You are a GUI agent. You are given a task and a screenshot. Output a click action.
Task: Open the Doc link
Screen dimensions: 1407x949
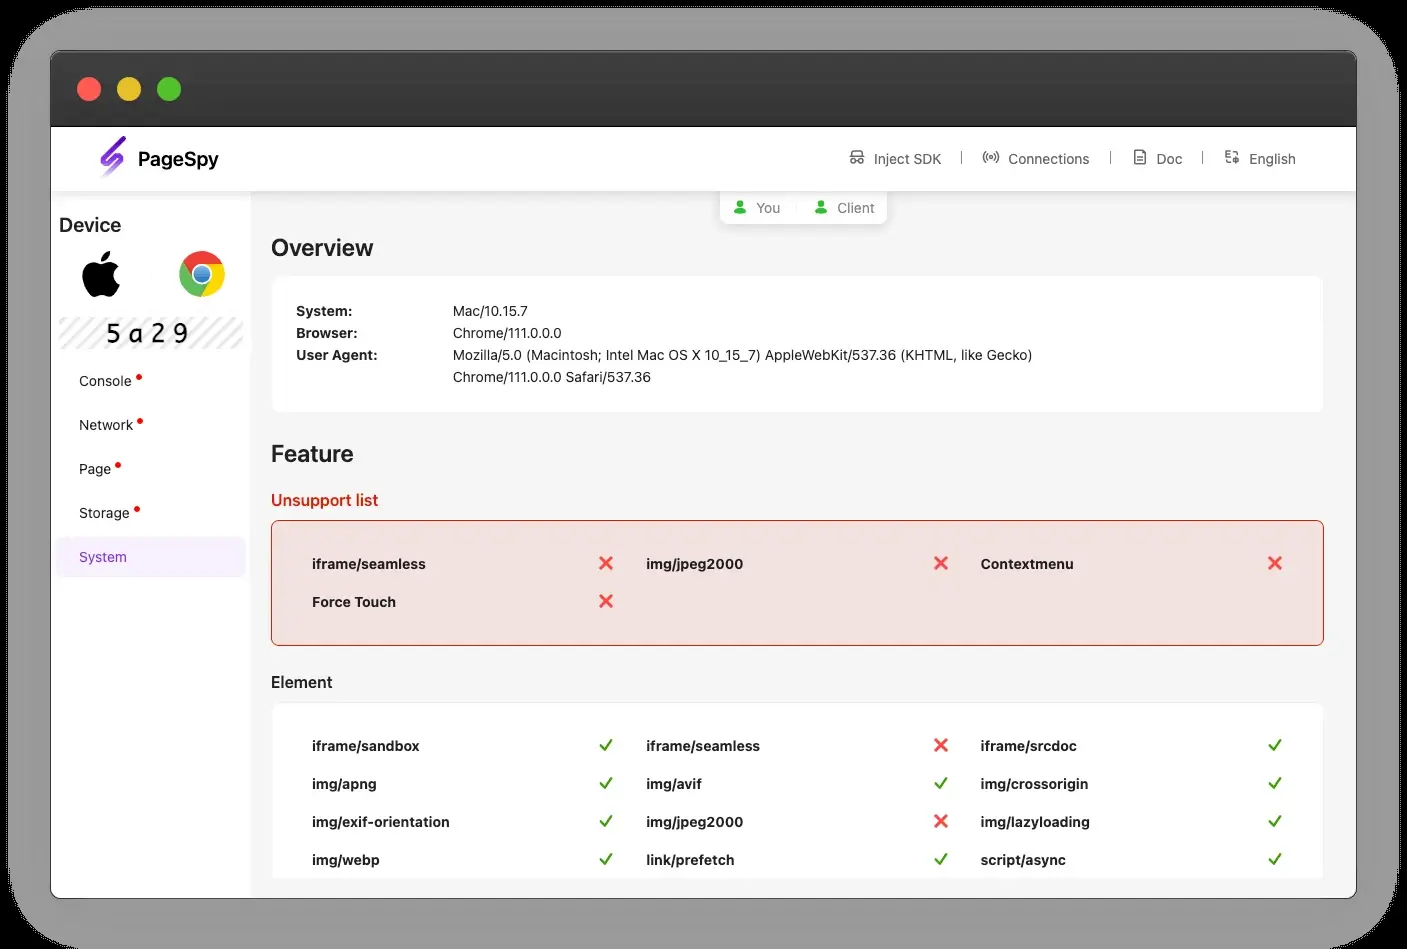click(1169, 159)
